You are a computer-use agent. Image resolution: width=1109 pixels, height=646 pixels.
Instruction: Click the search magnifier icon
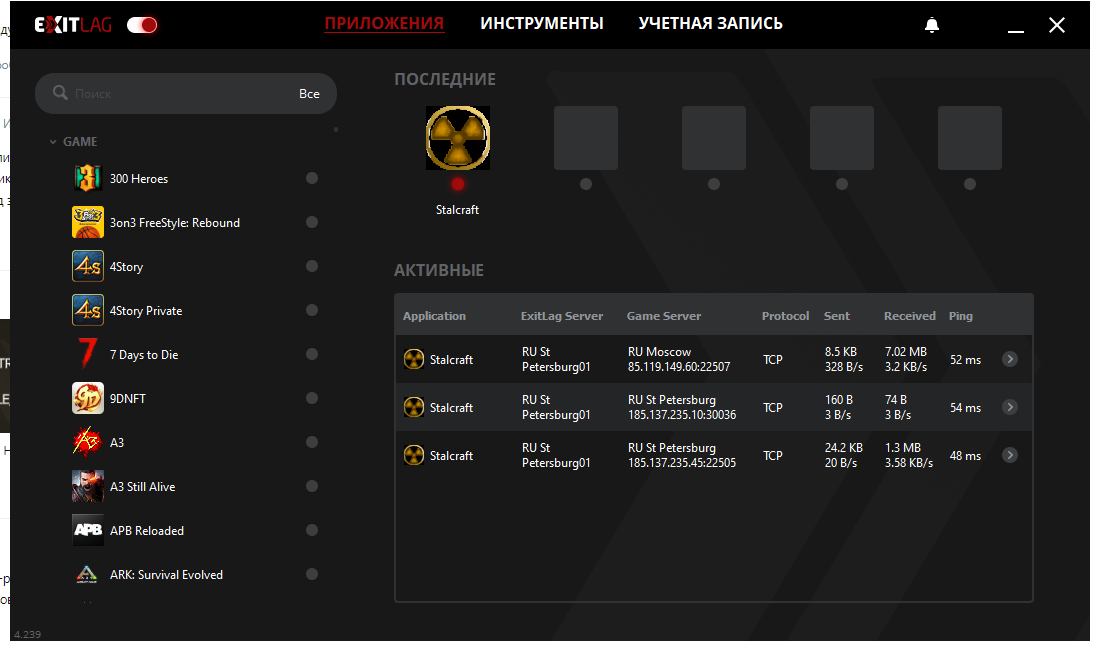[60, 93]
